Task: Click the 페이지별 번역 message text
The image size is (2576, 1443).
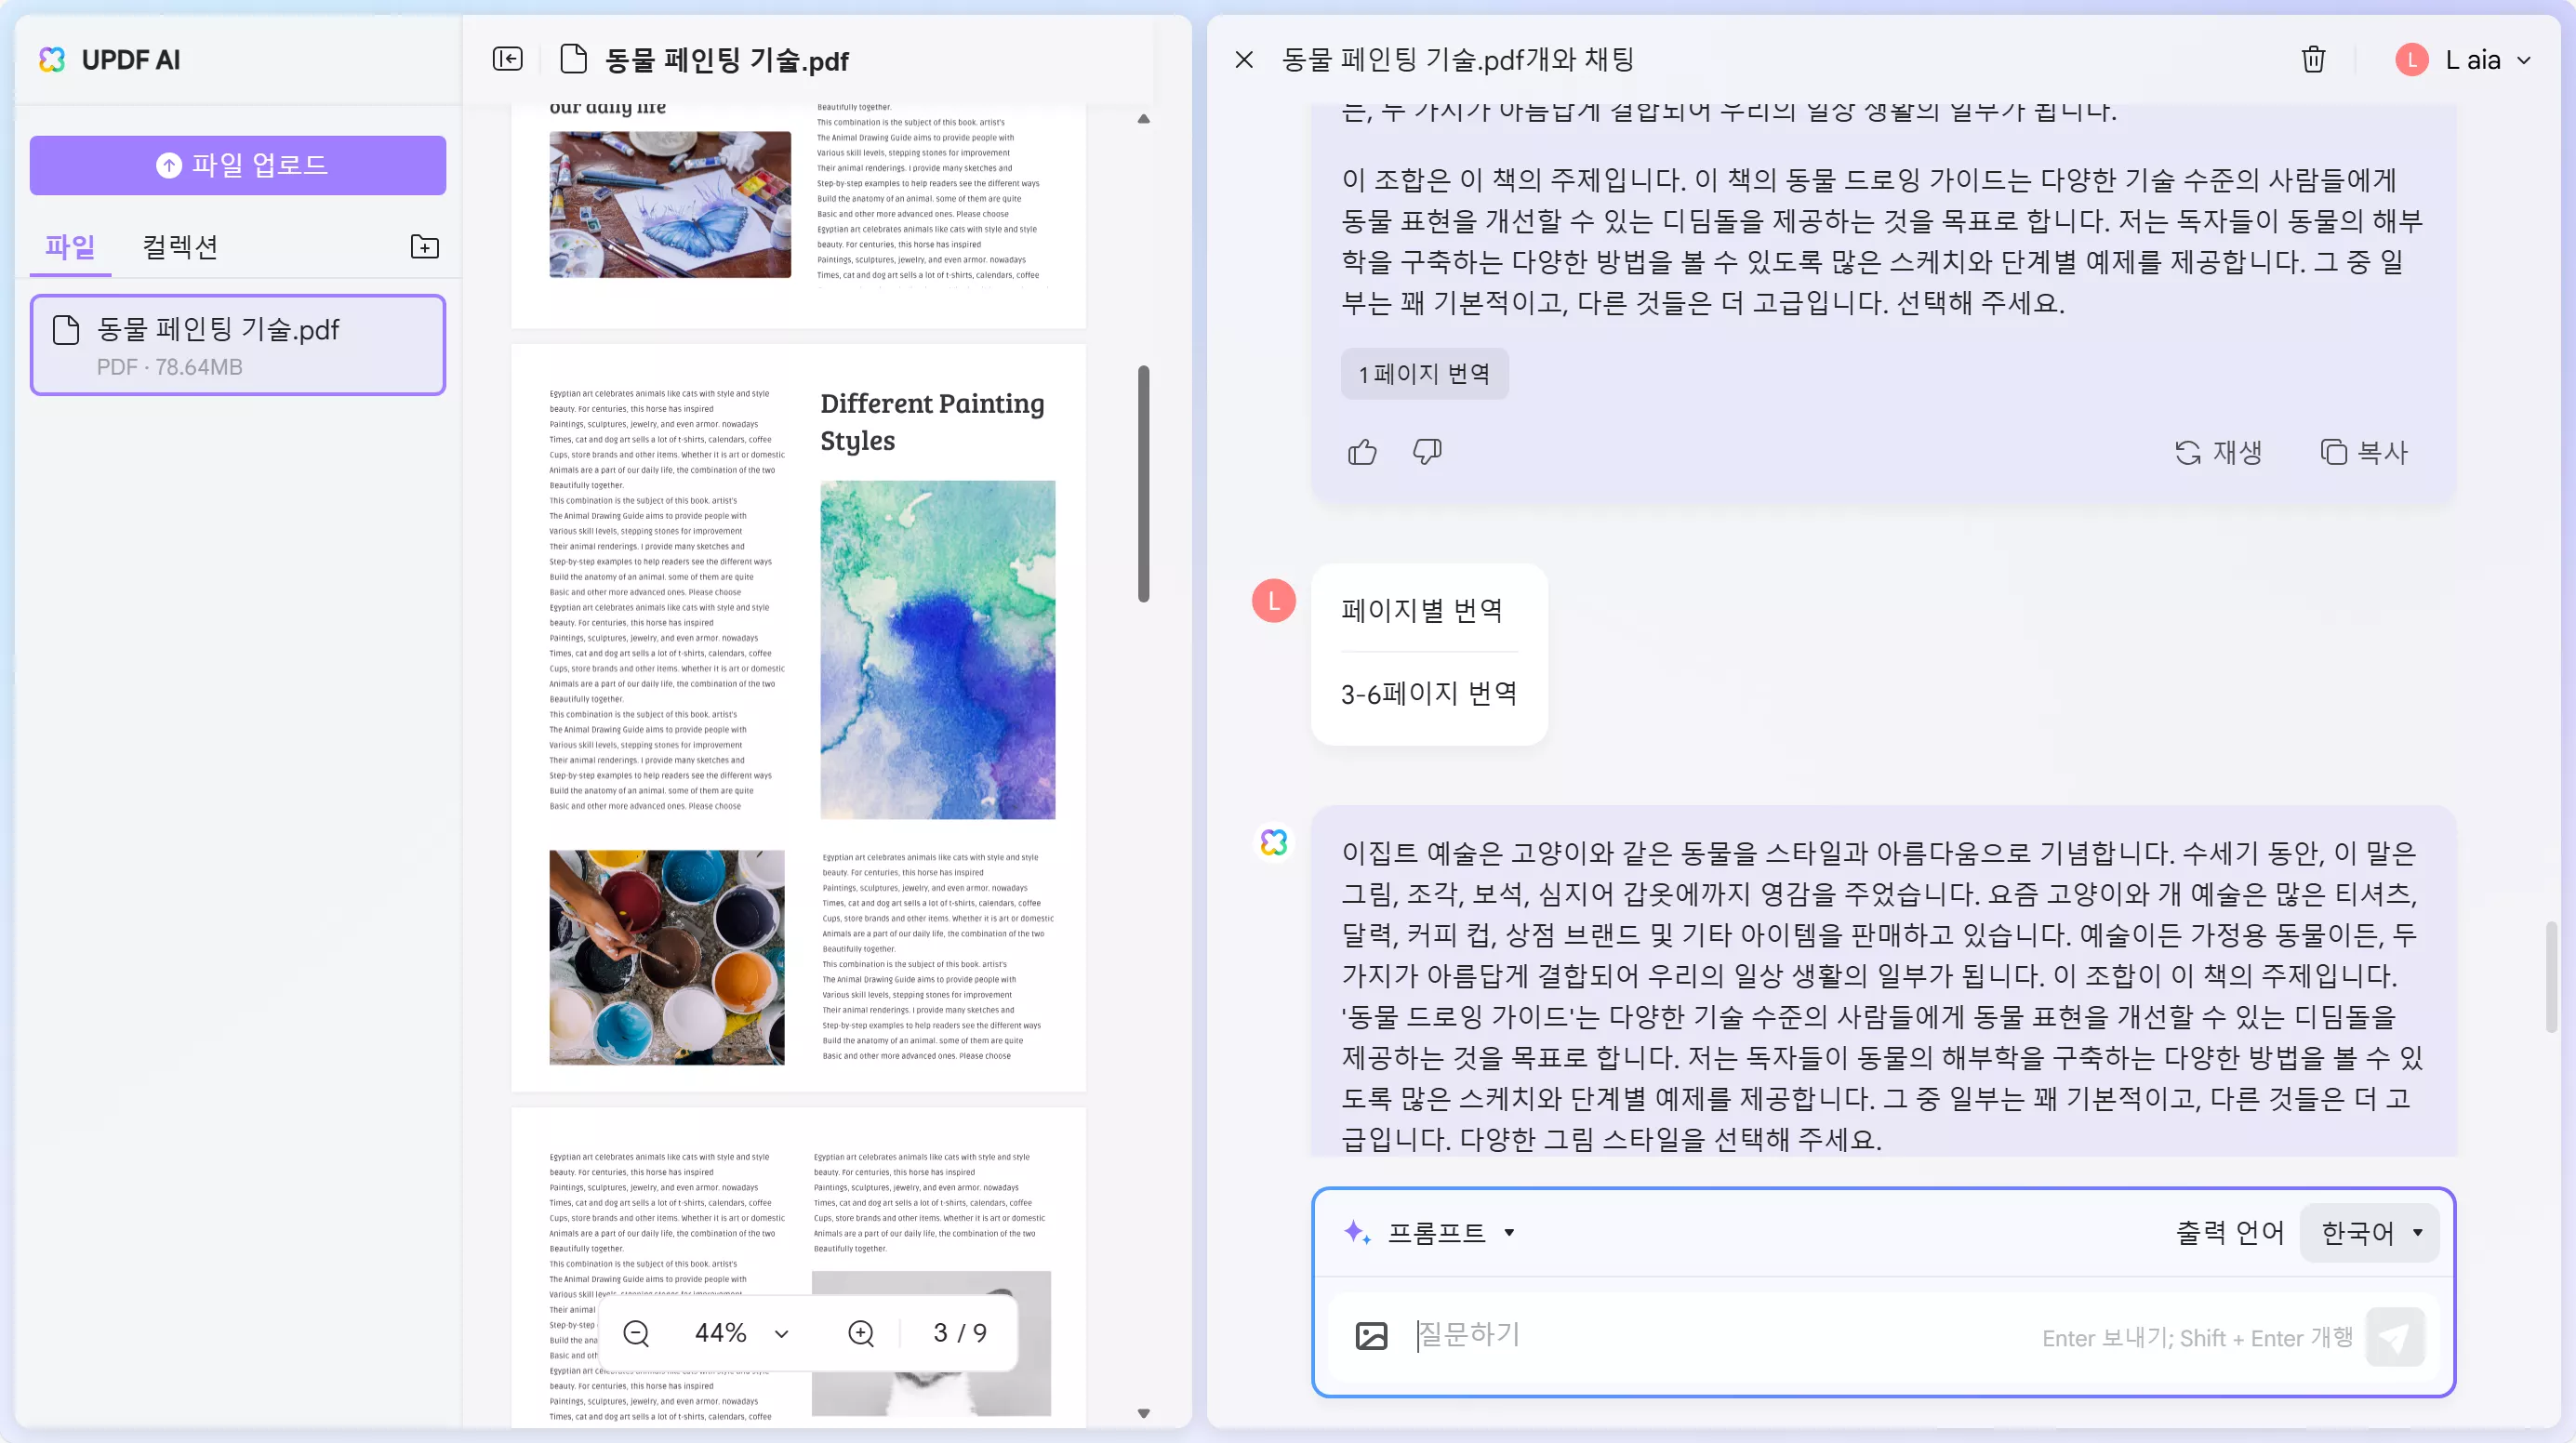Action: click(x=1421, y=610)
